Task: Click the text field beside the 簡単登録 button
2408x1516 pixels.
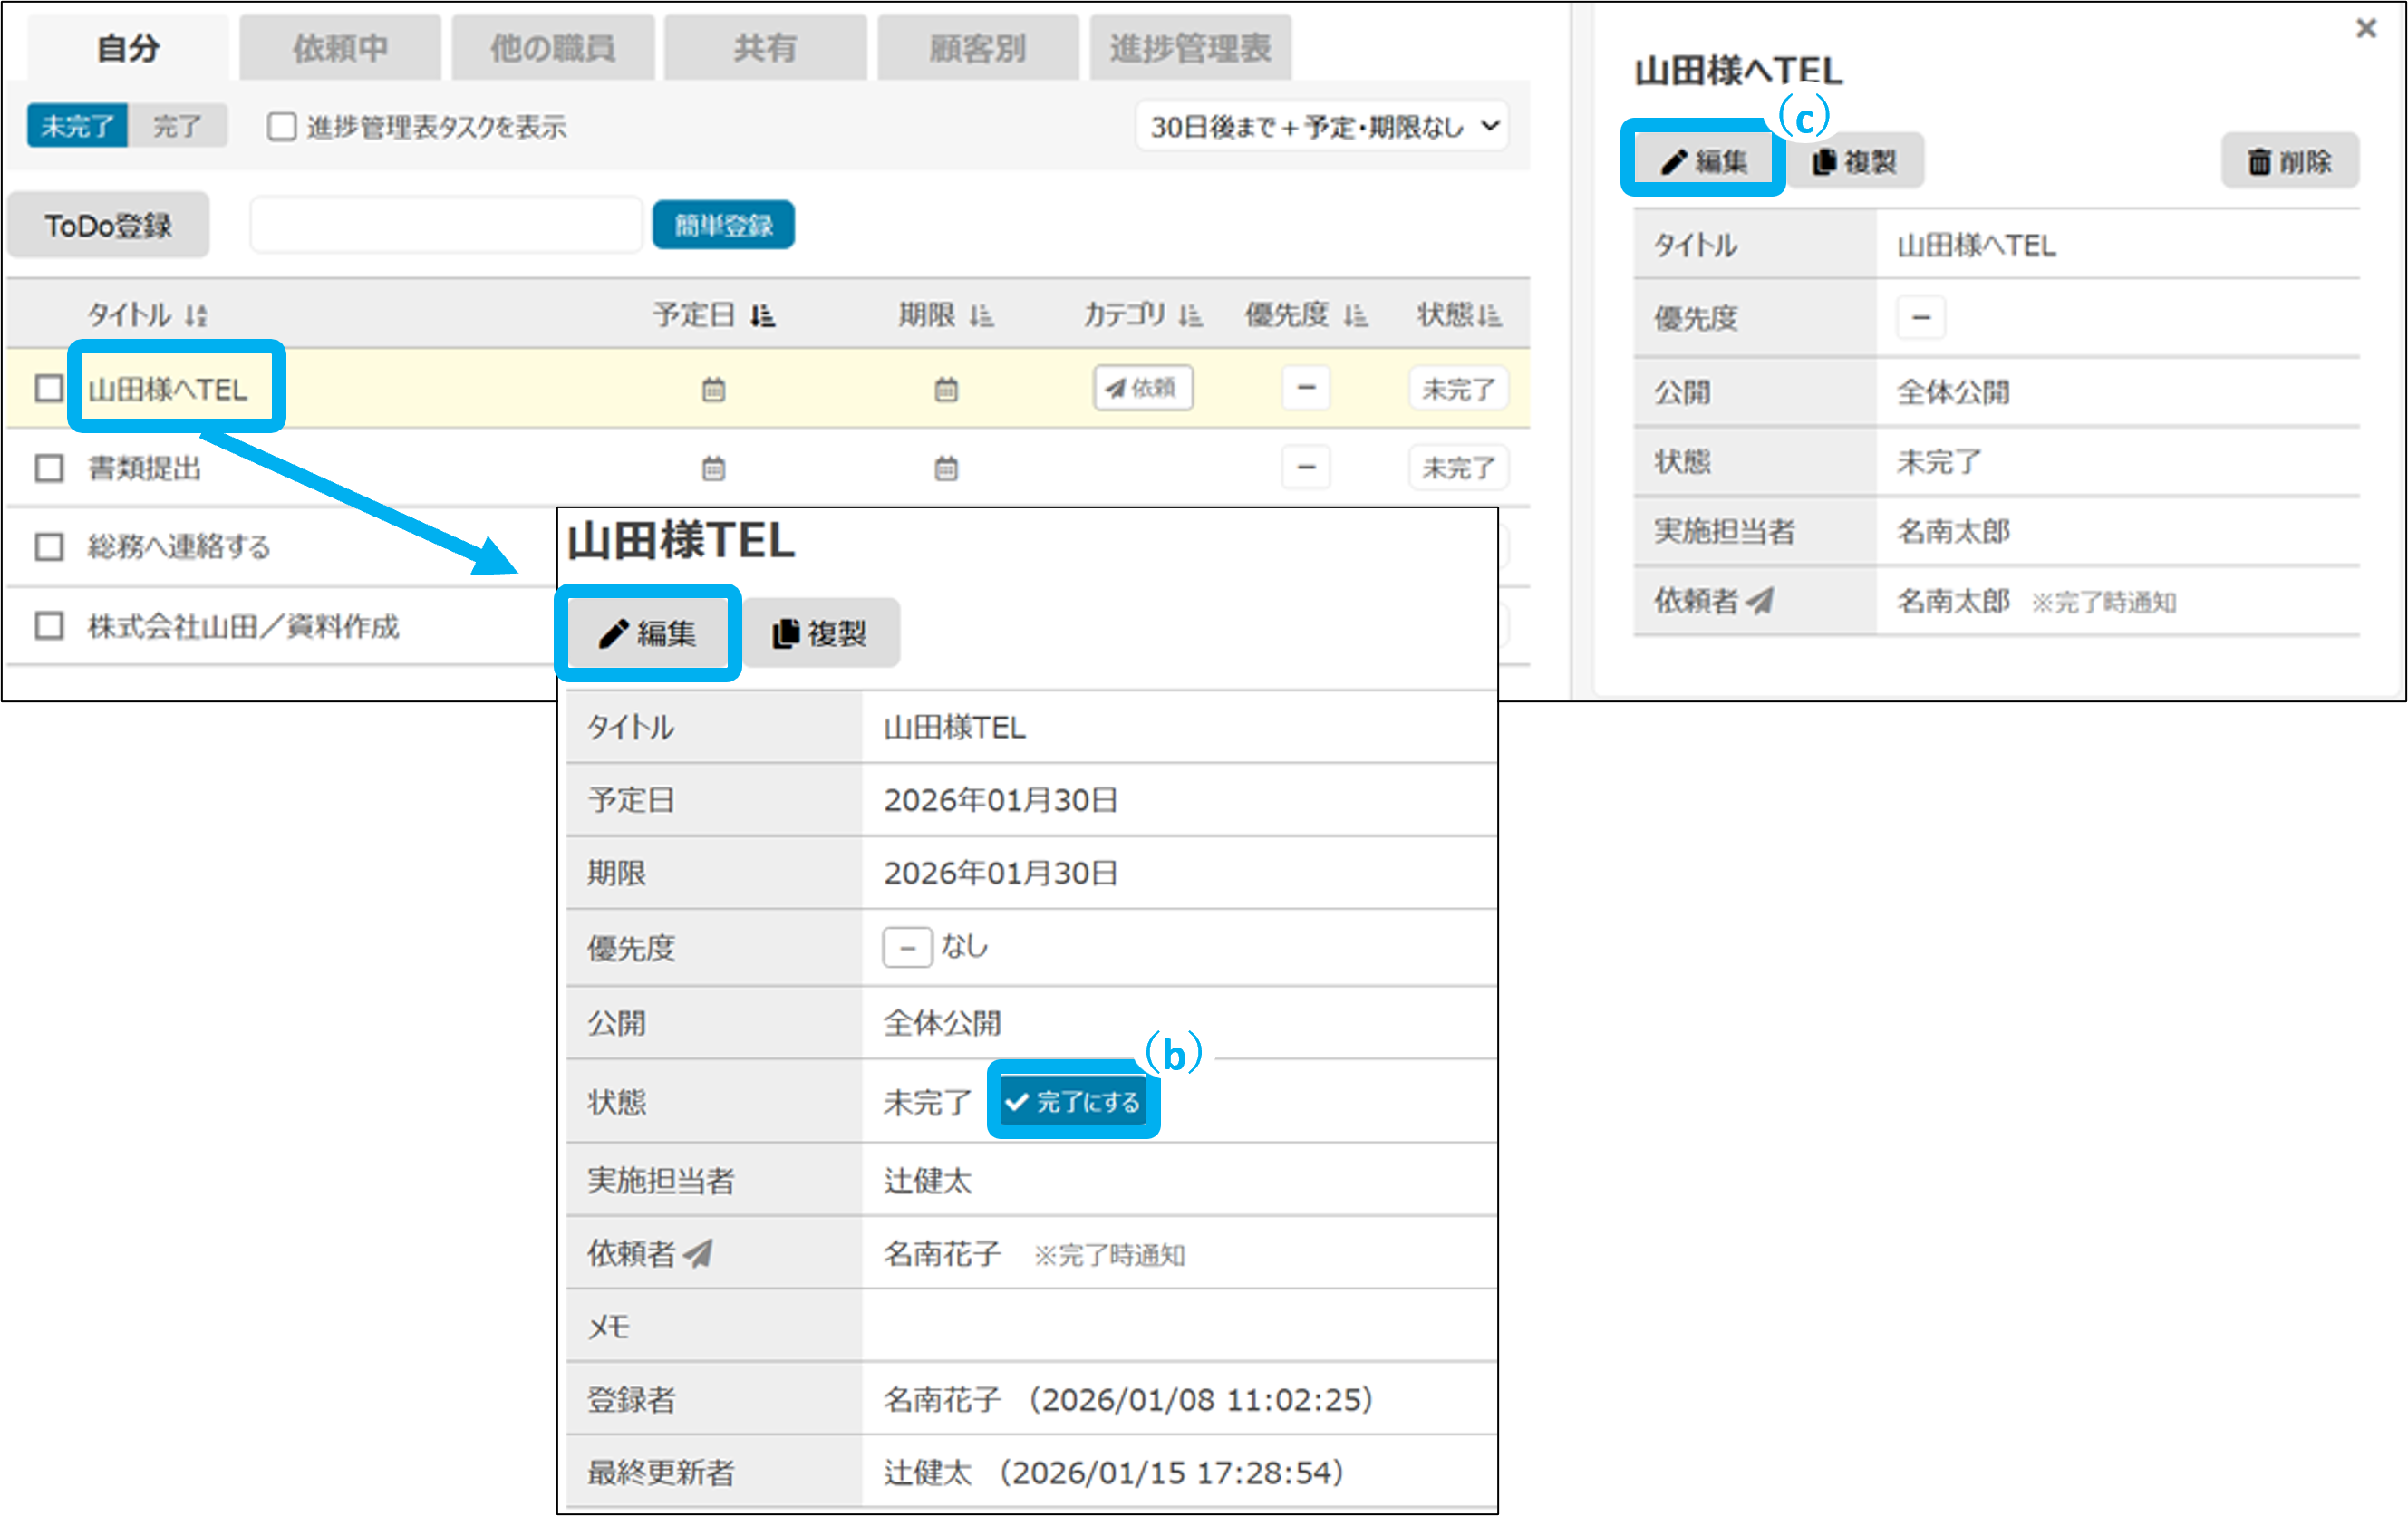Action: tap(445, 225)
